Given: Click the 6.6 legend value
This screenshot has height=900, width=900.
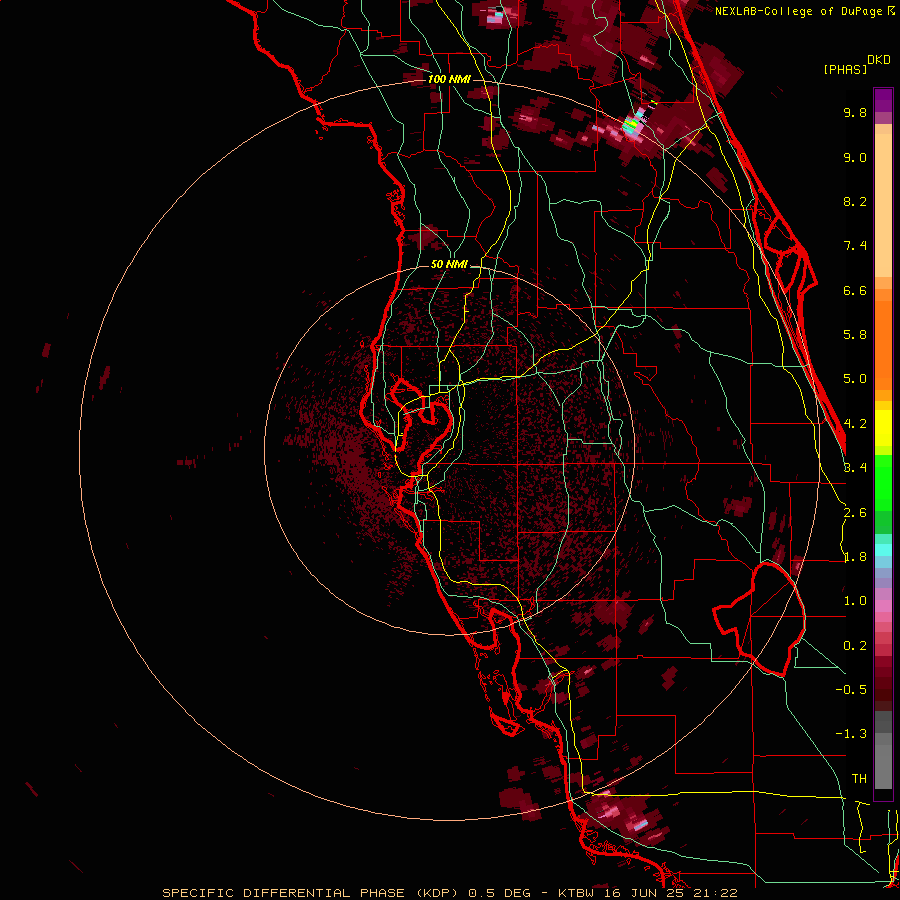Looking at the screenshot, I should coord(855,290).
